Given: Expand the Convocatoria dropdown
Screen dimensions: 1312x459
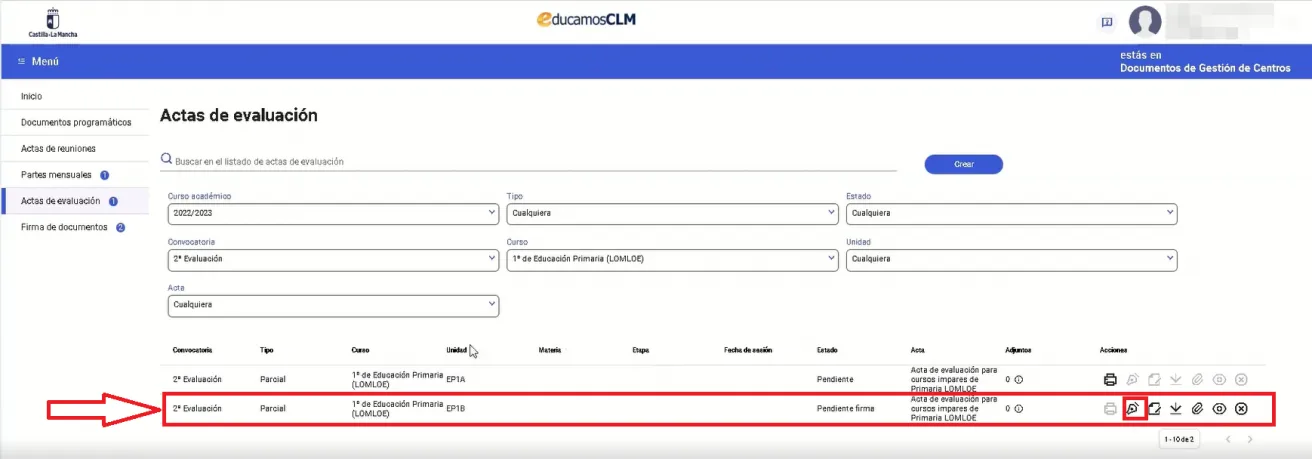Looking at the screenshot, I should (332, 259).
